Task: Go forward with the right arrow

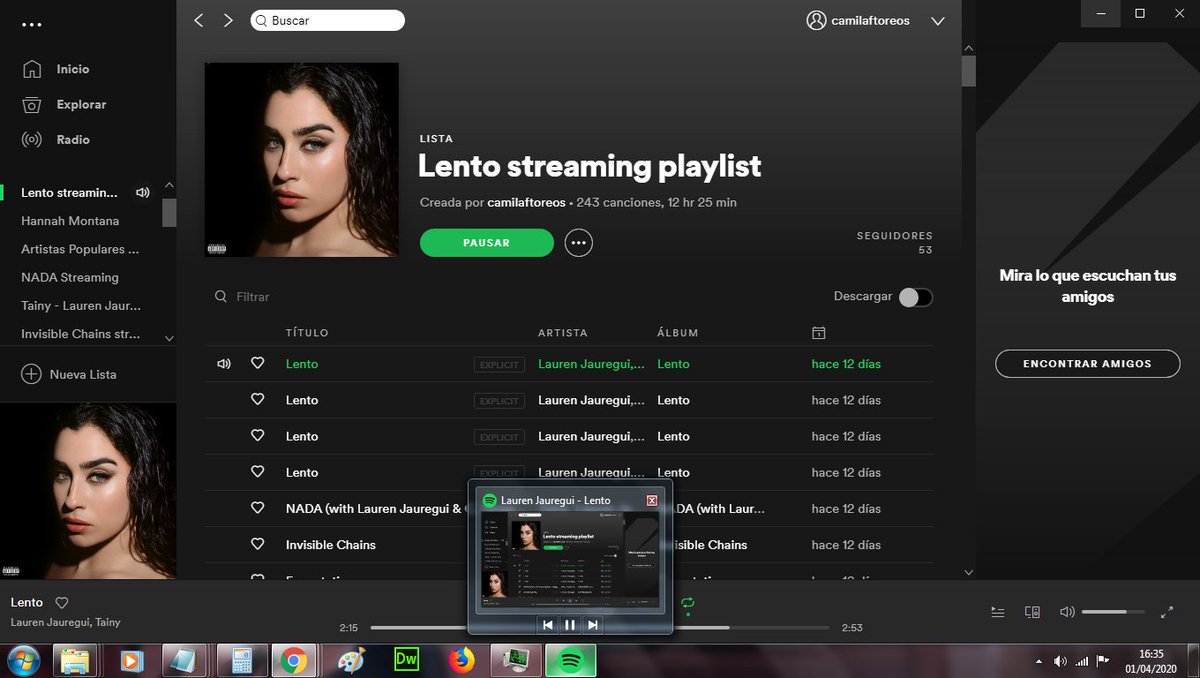Action: [228, 20]
